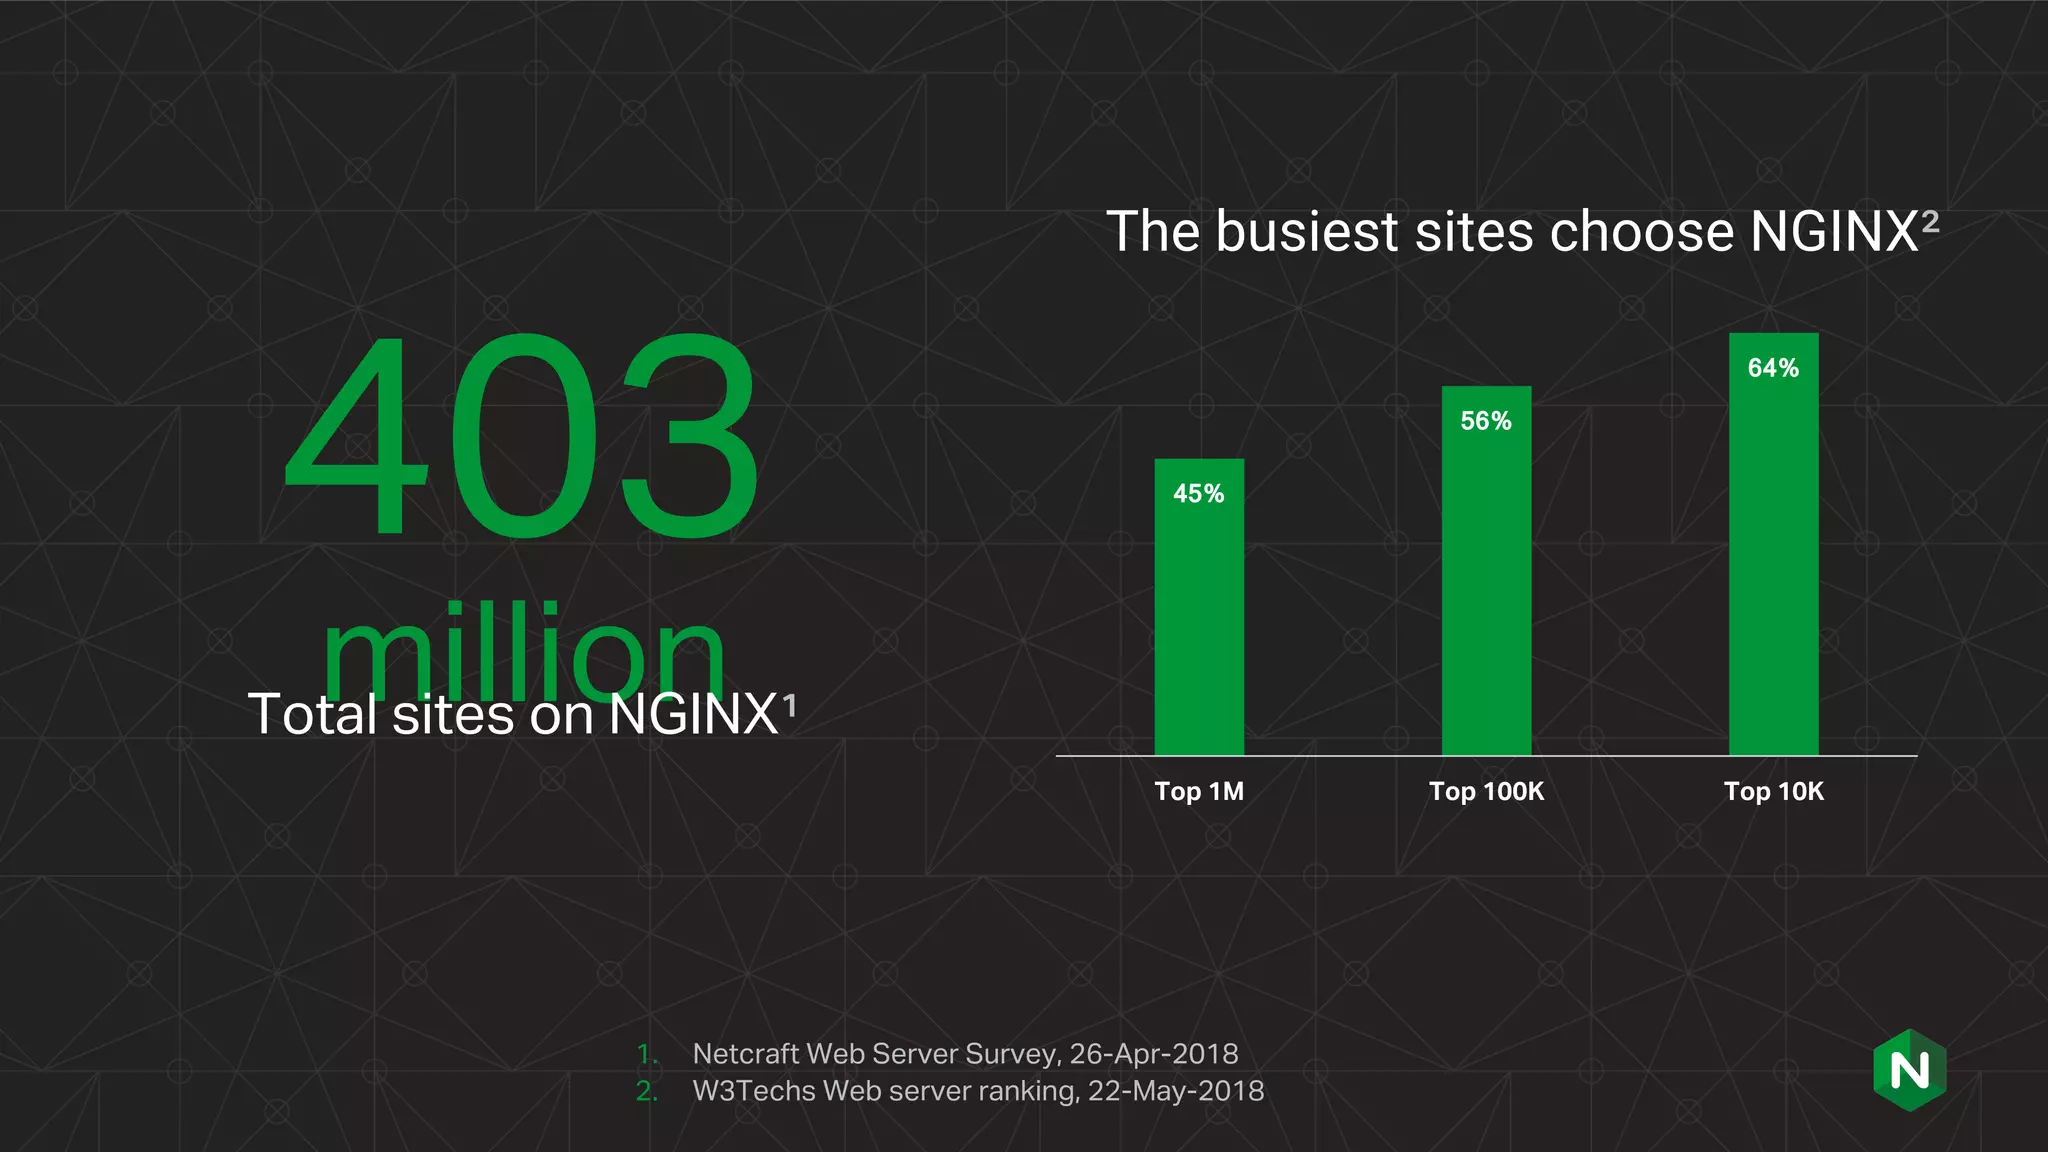Click the 'The busiest sites choose NGINX' heading
This screenshot has width=2048, height=1152.
click(1512, 232)
